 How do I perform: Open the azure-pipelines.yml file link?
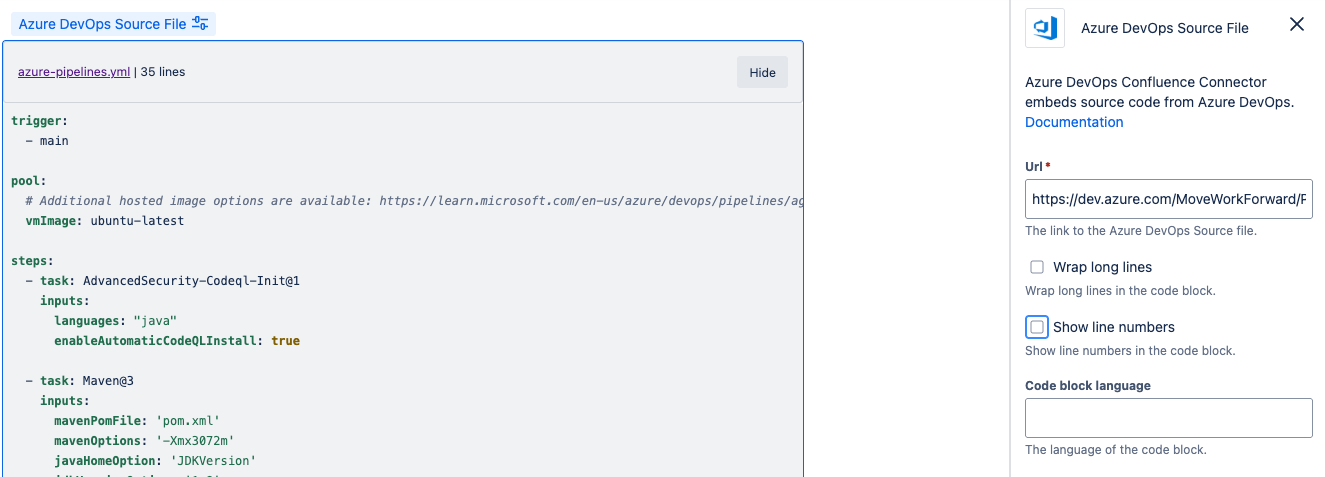pyautogui.click(x=74, y=72)
